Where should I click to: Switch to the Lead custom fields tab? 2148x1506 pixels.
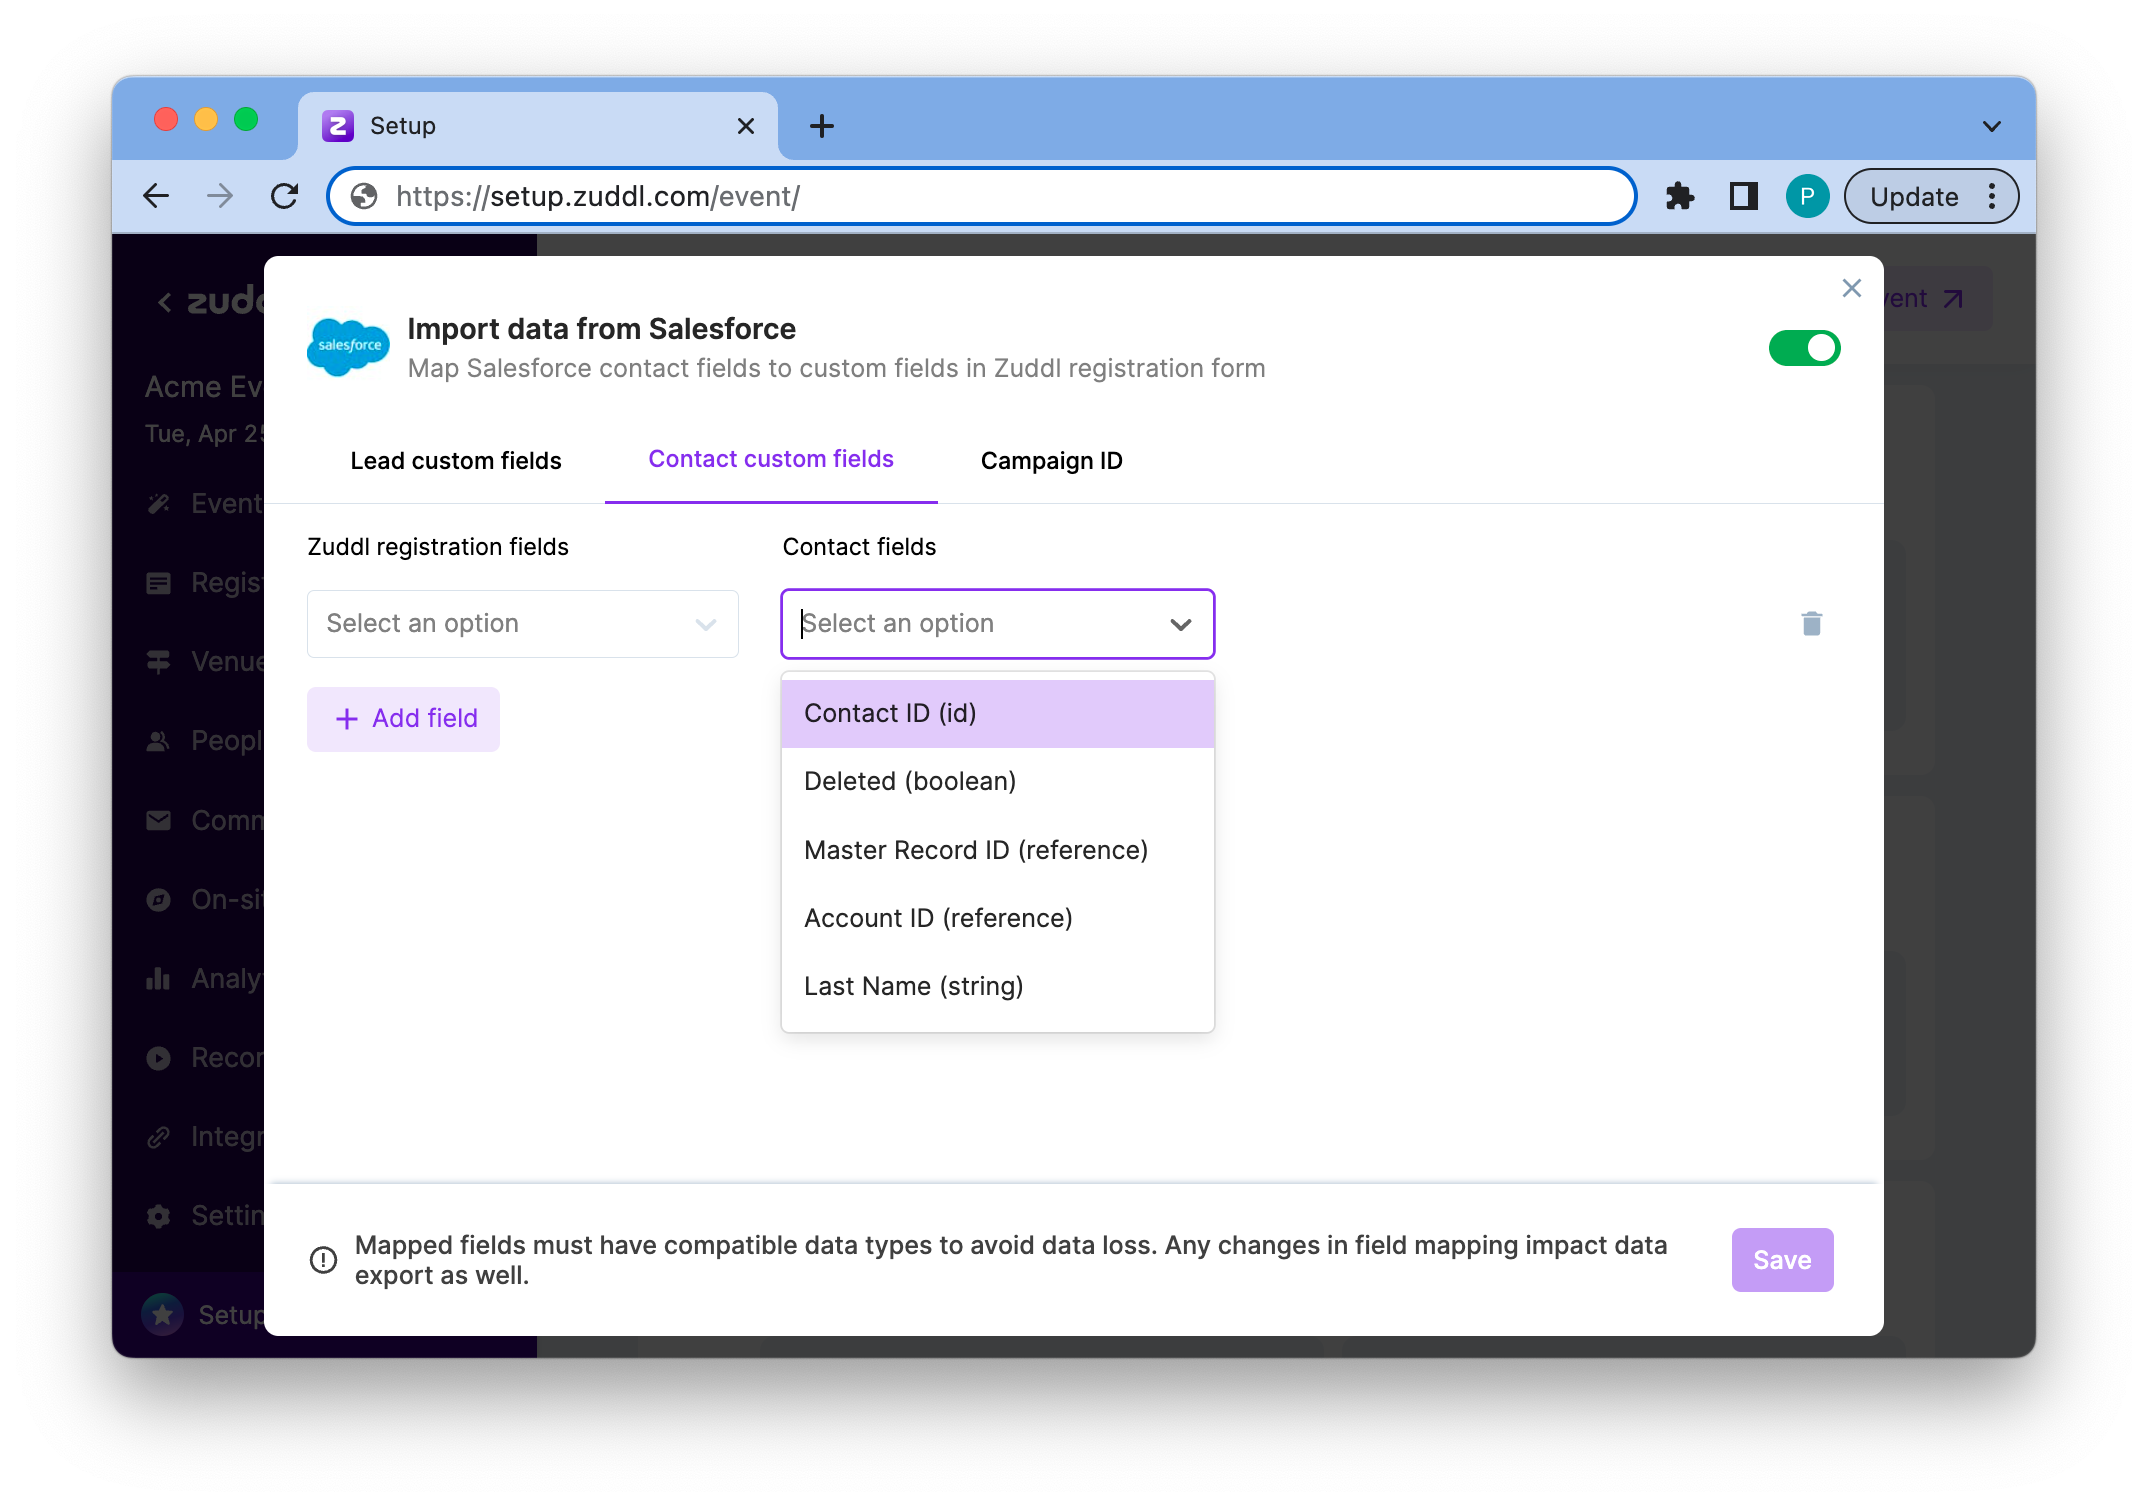click(455, 460)
